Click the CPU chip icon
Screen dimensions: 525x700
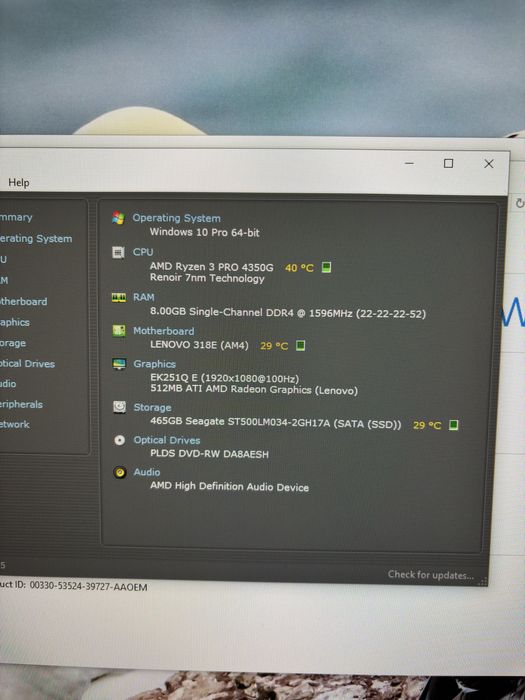[118, 253]
